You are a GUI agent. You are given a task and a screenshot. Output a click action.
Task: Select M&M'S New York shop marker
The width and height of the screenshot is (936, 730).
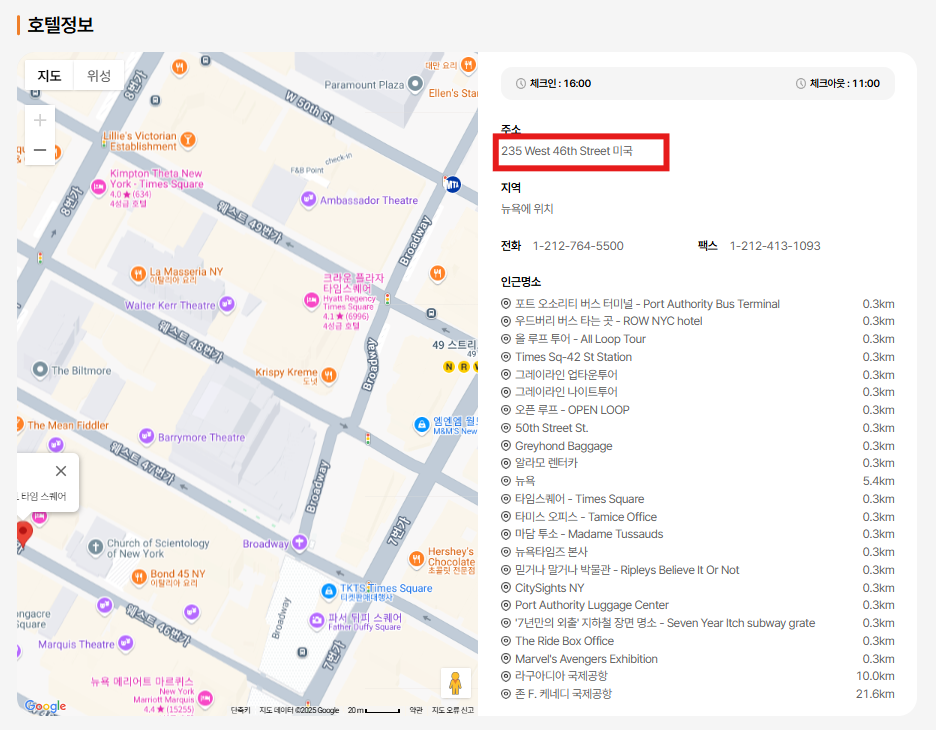[x=422, y=425]
